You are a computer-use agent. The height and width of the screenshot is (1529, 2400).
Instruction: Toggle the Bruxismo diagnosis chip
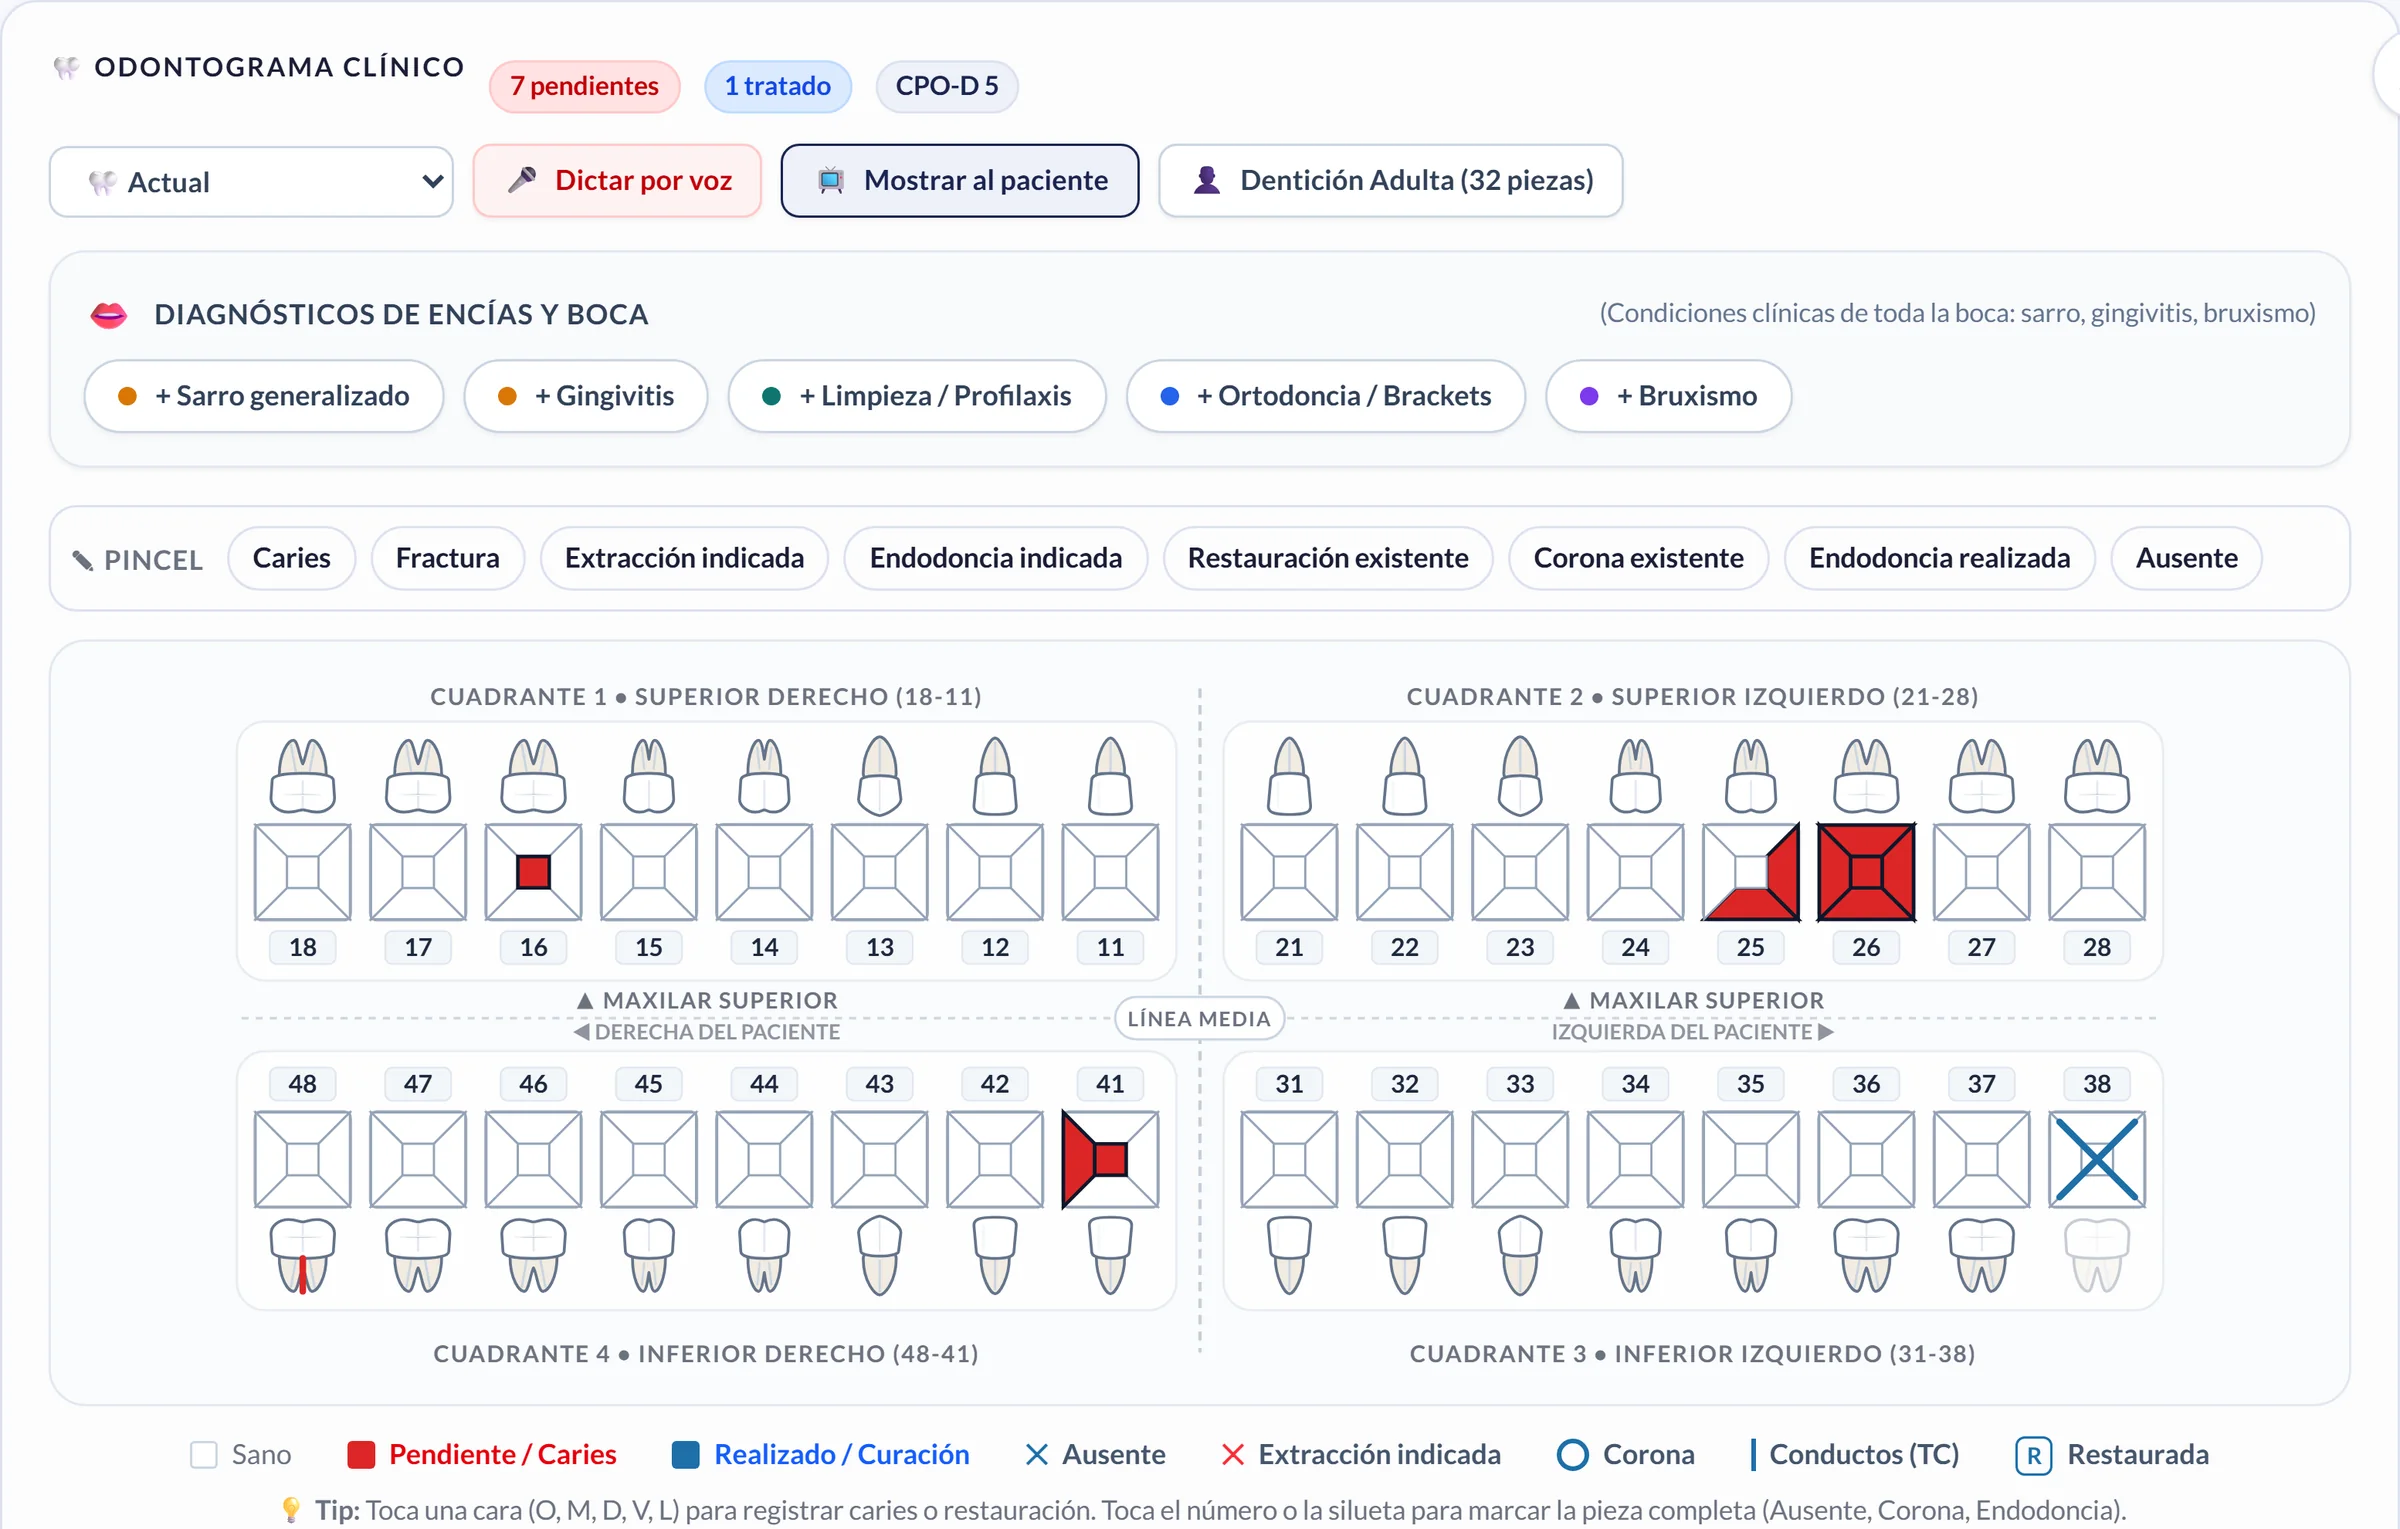[1668, 396]
